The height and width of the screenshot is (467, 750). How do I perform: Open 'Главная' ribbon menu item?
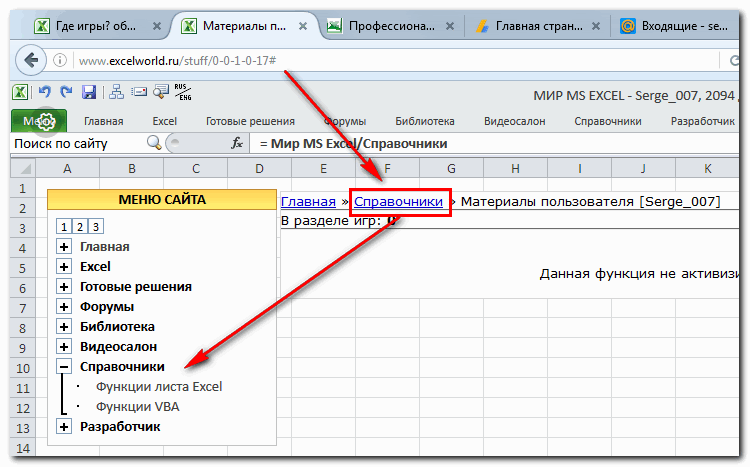click(104, 122)
